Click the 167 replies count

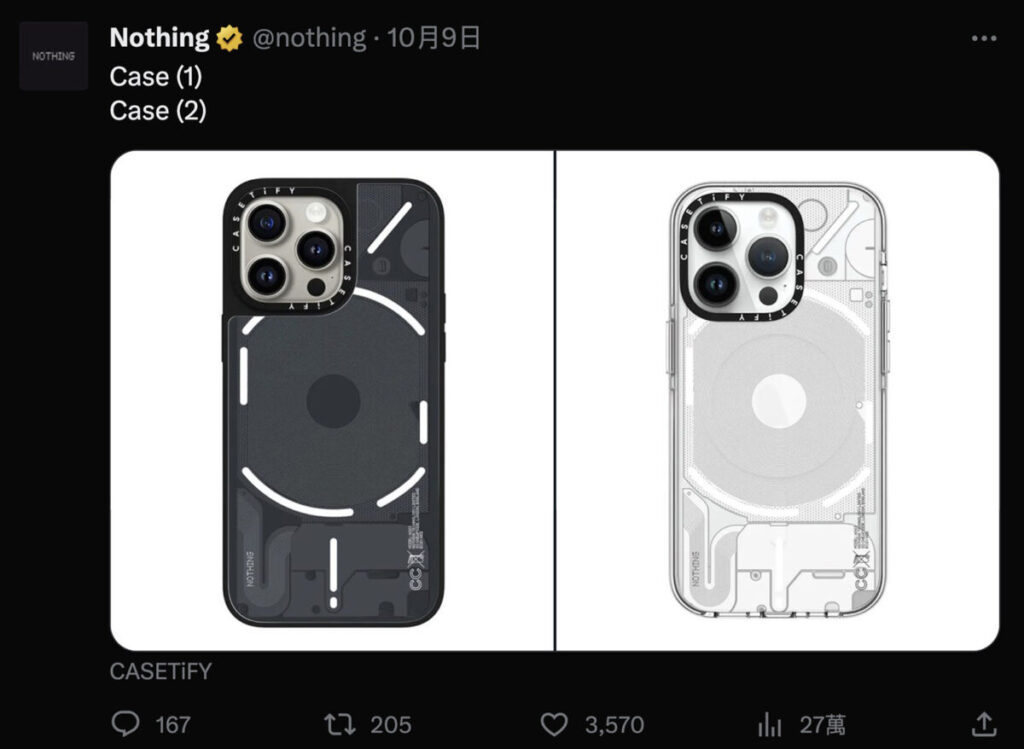pyautogui.click(x=172, y=724)
